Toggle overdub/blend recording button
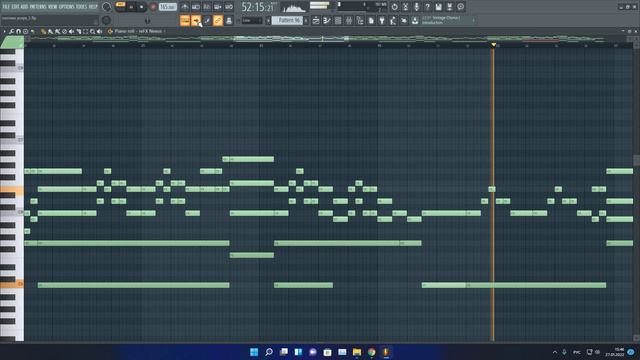This screenshot has height=360, width=640. [x=218, y=7]
